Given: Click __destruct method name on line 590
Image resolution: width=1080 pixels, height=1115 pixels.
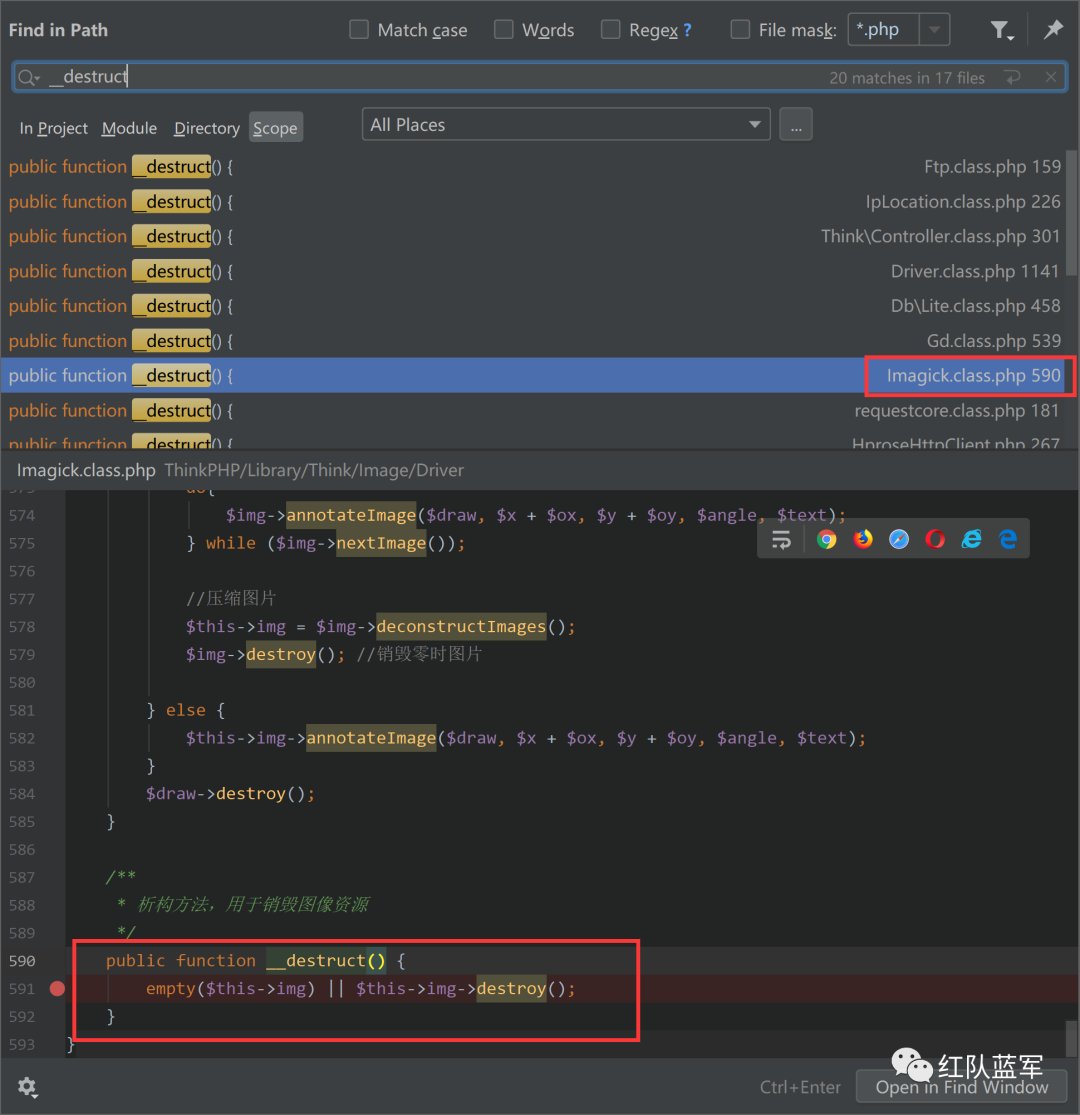Looking at the screenshot, I should pyautogui.click(x=316, y=961).
